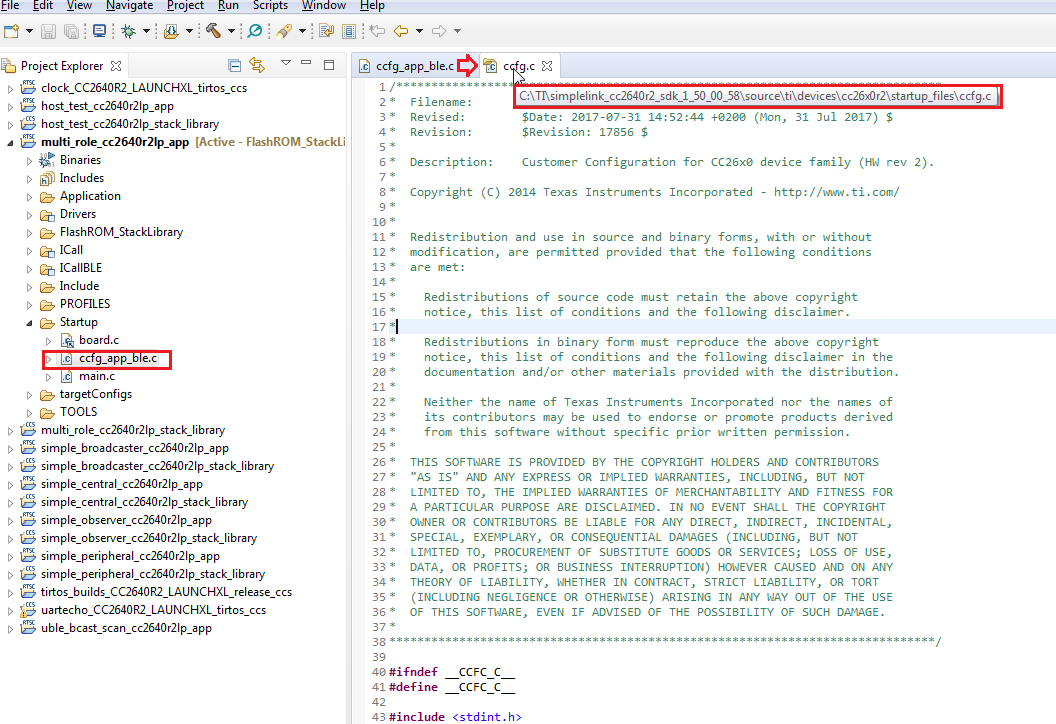Image resolution: width=1056 pixels, height=724 pixels.
Task: Select simple_central_cc2640r2lp_stack_library project
Action: pos(144,502)
